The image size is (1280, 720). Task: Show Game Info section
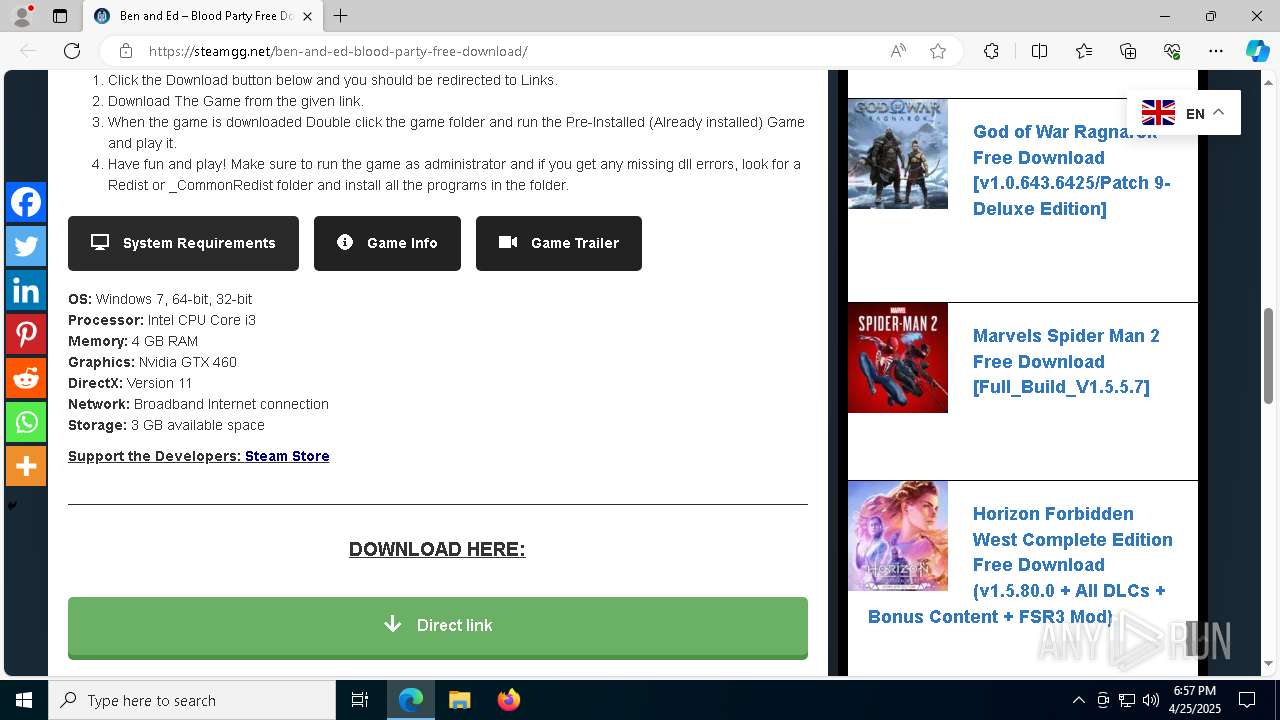pyautogui.click(x=387, y=243)
